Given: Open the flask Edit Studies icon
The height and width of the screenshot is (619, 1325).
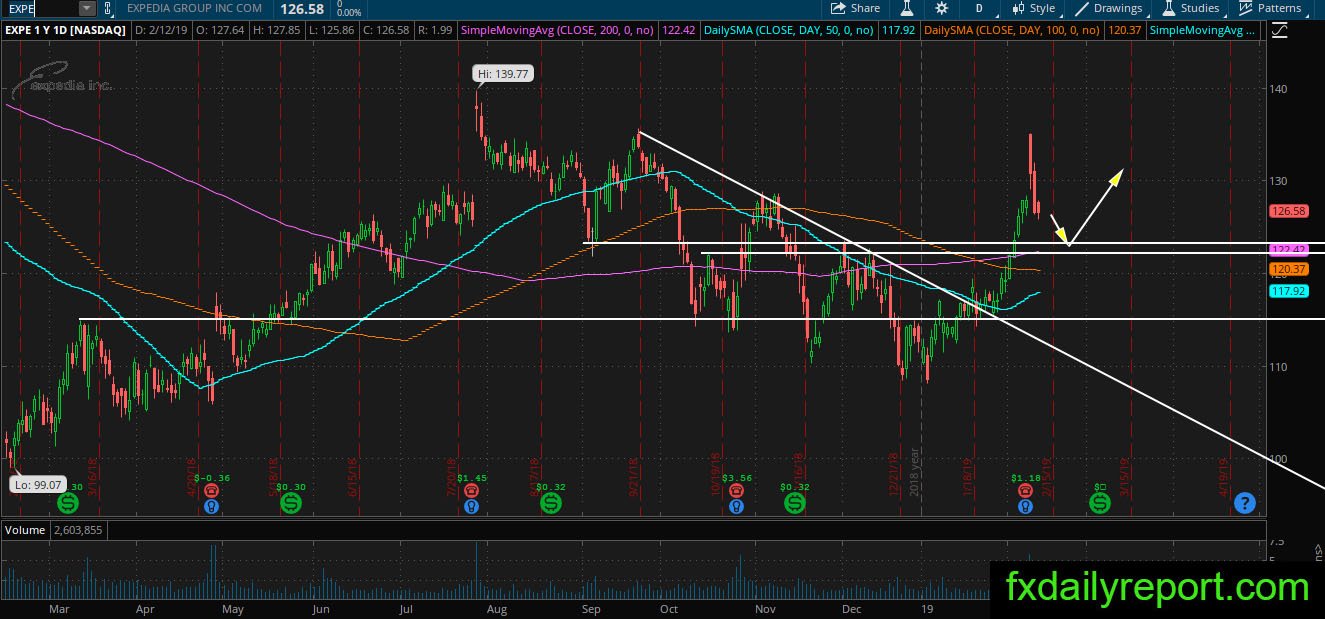Looking at the screenshot, I should (x=907, y=8).
